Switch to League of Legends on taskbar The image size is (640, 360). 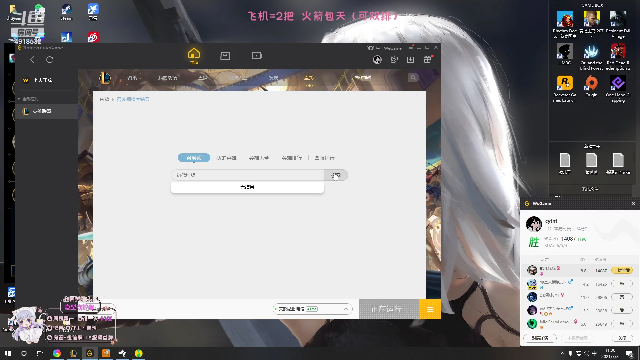[73, 353]
